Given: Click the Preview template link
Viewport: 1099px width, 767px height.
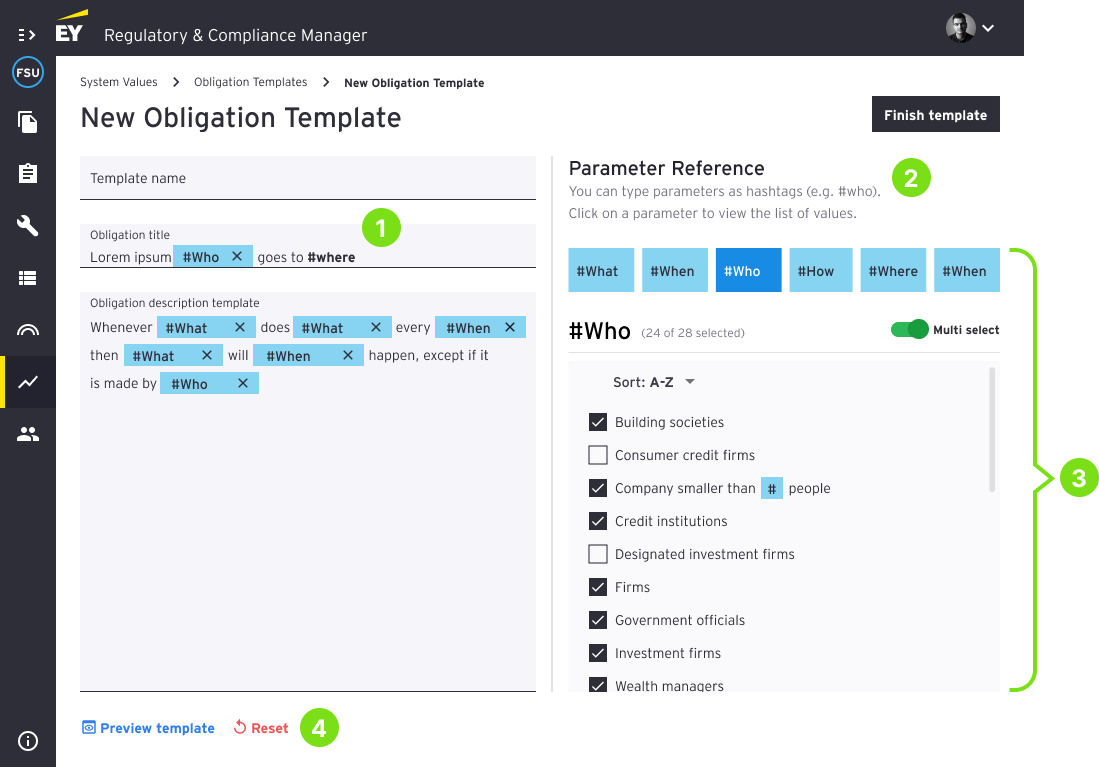Looking at the screenshot, I should 148,728.
